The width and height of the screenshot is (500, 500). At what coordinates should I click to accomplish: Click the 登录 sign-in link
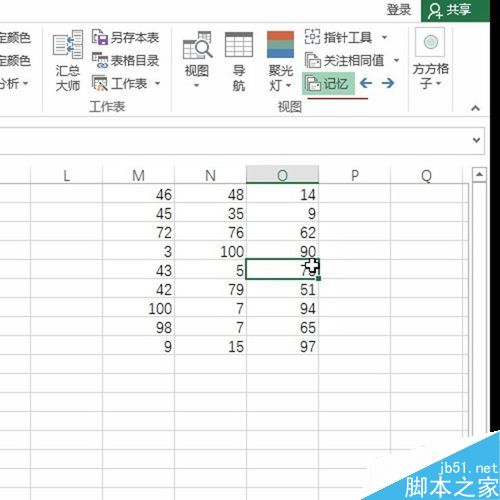[x=399, y=10]
